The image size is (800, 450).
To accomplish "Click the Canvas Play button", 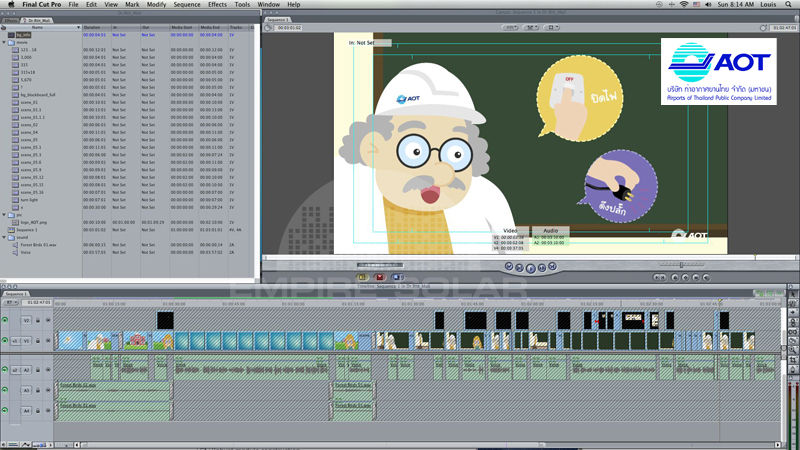I will click(530, 268).
